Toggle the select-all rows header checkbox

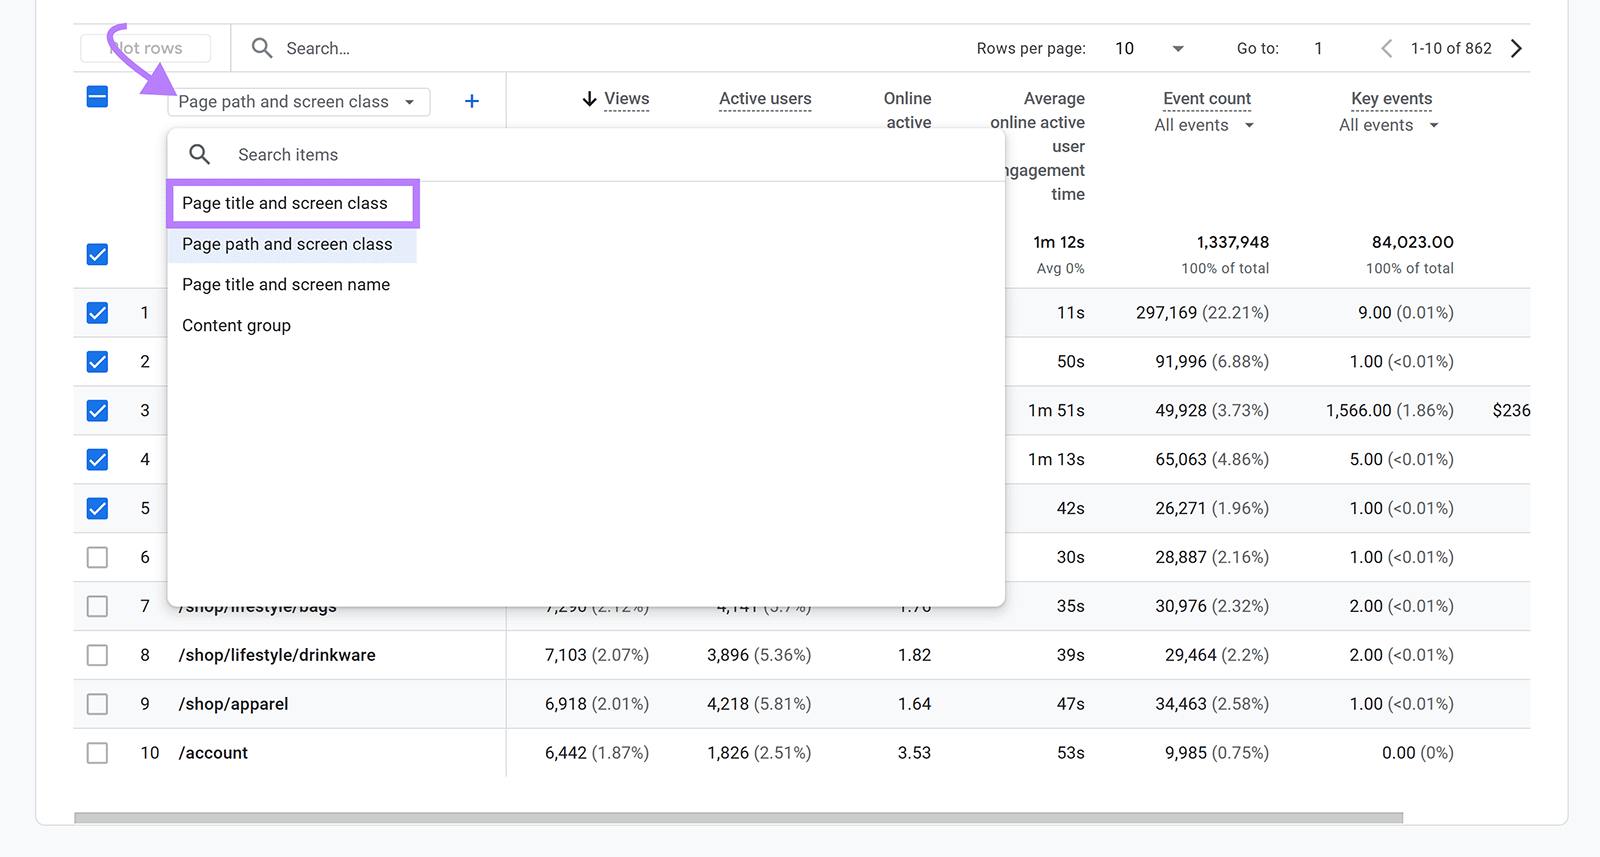(97, 97)
